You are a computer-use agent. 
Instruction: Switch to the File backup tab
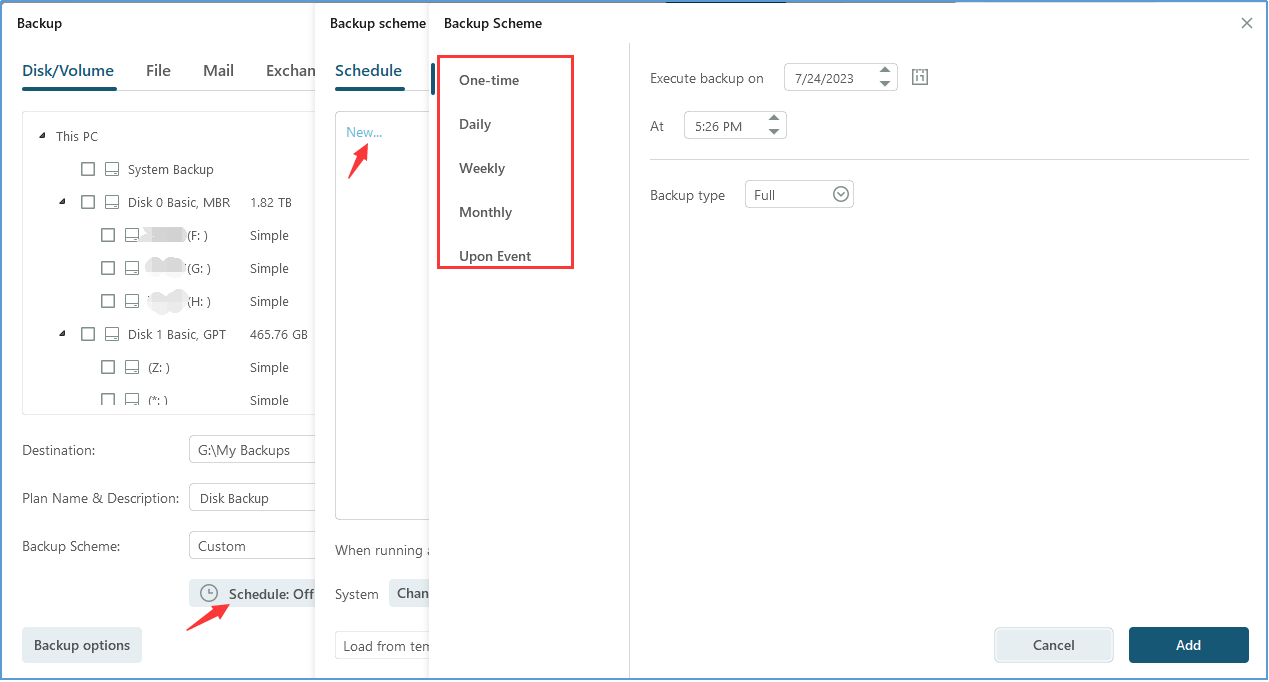point(157,70)
